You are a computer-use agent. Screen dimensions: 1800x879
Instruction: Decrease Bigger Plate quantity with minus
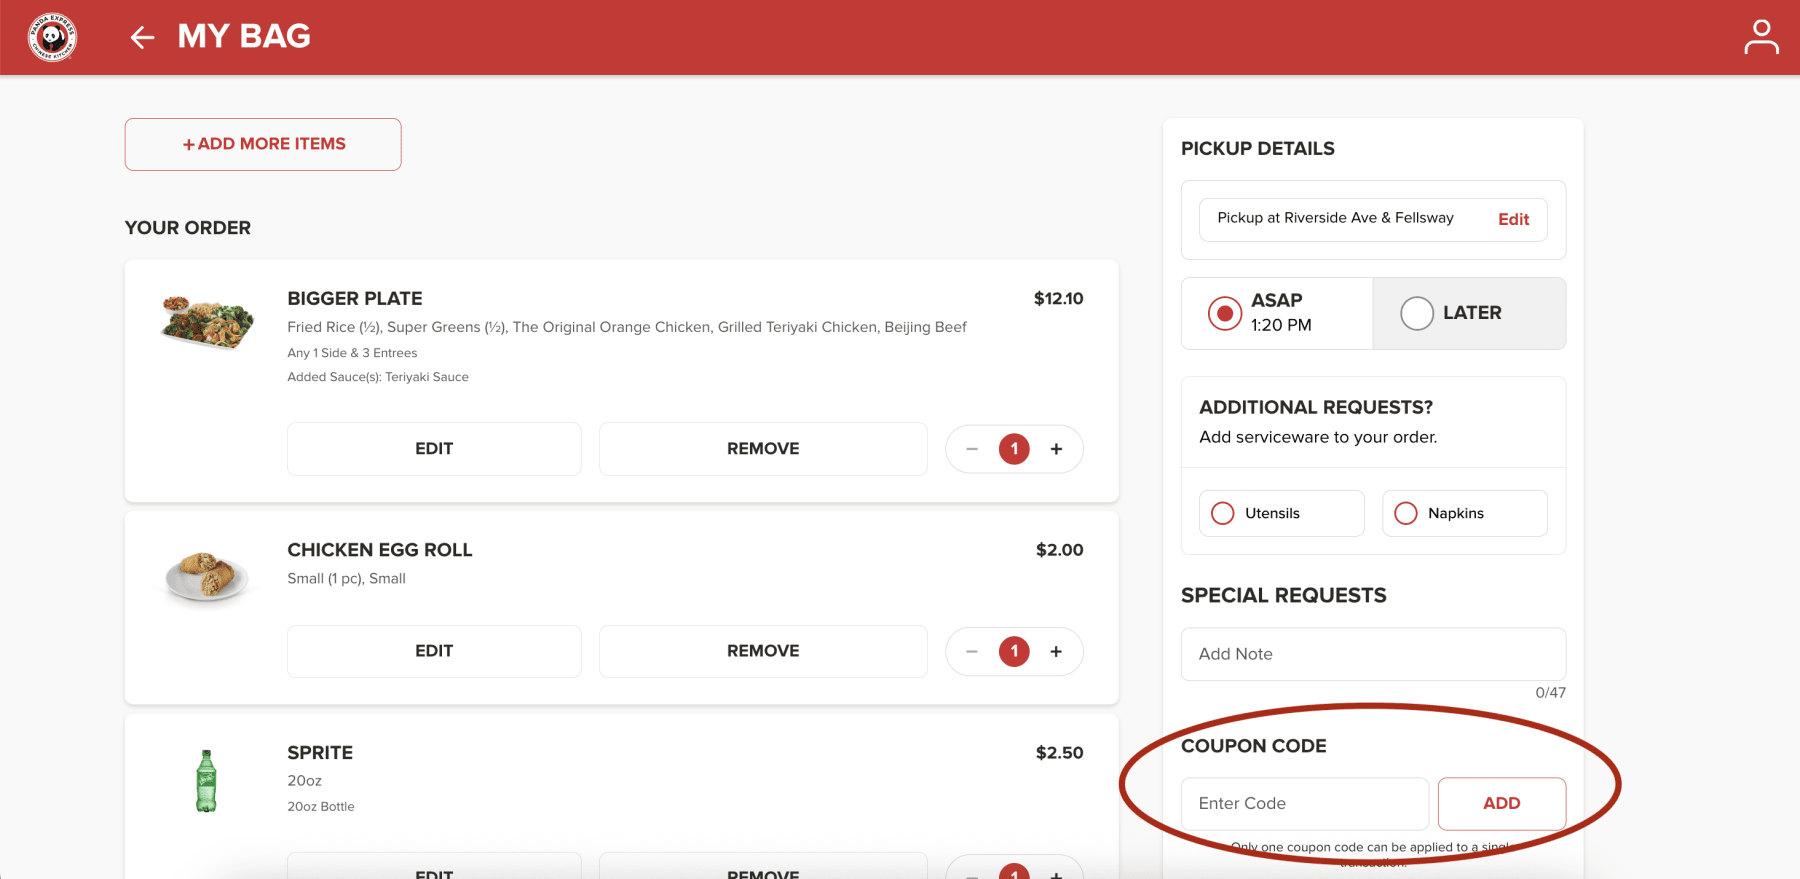tap(972, 449)
